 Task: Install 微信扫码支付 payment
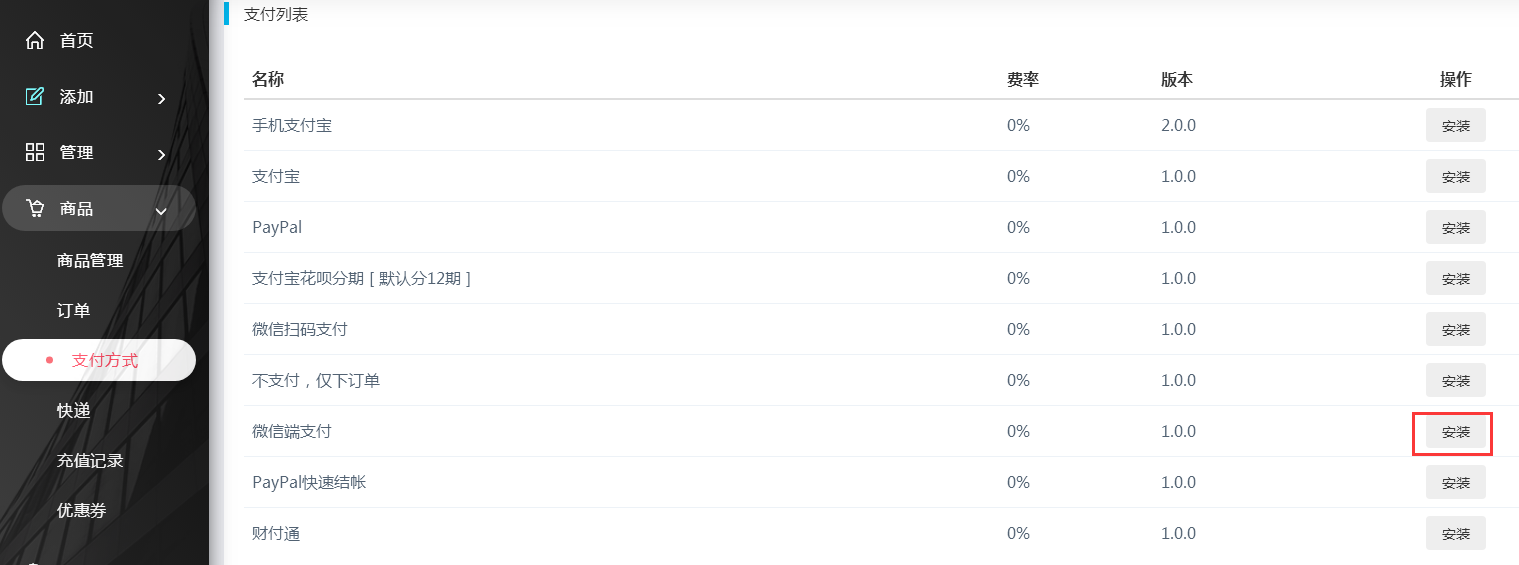click(x=1455, y=330)
